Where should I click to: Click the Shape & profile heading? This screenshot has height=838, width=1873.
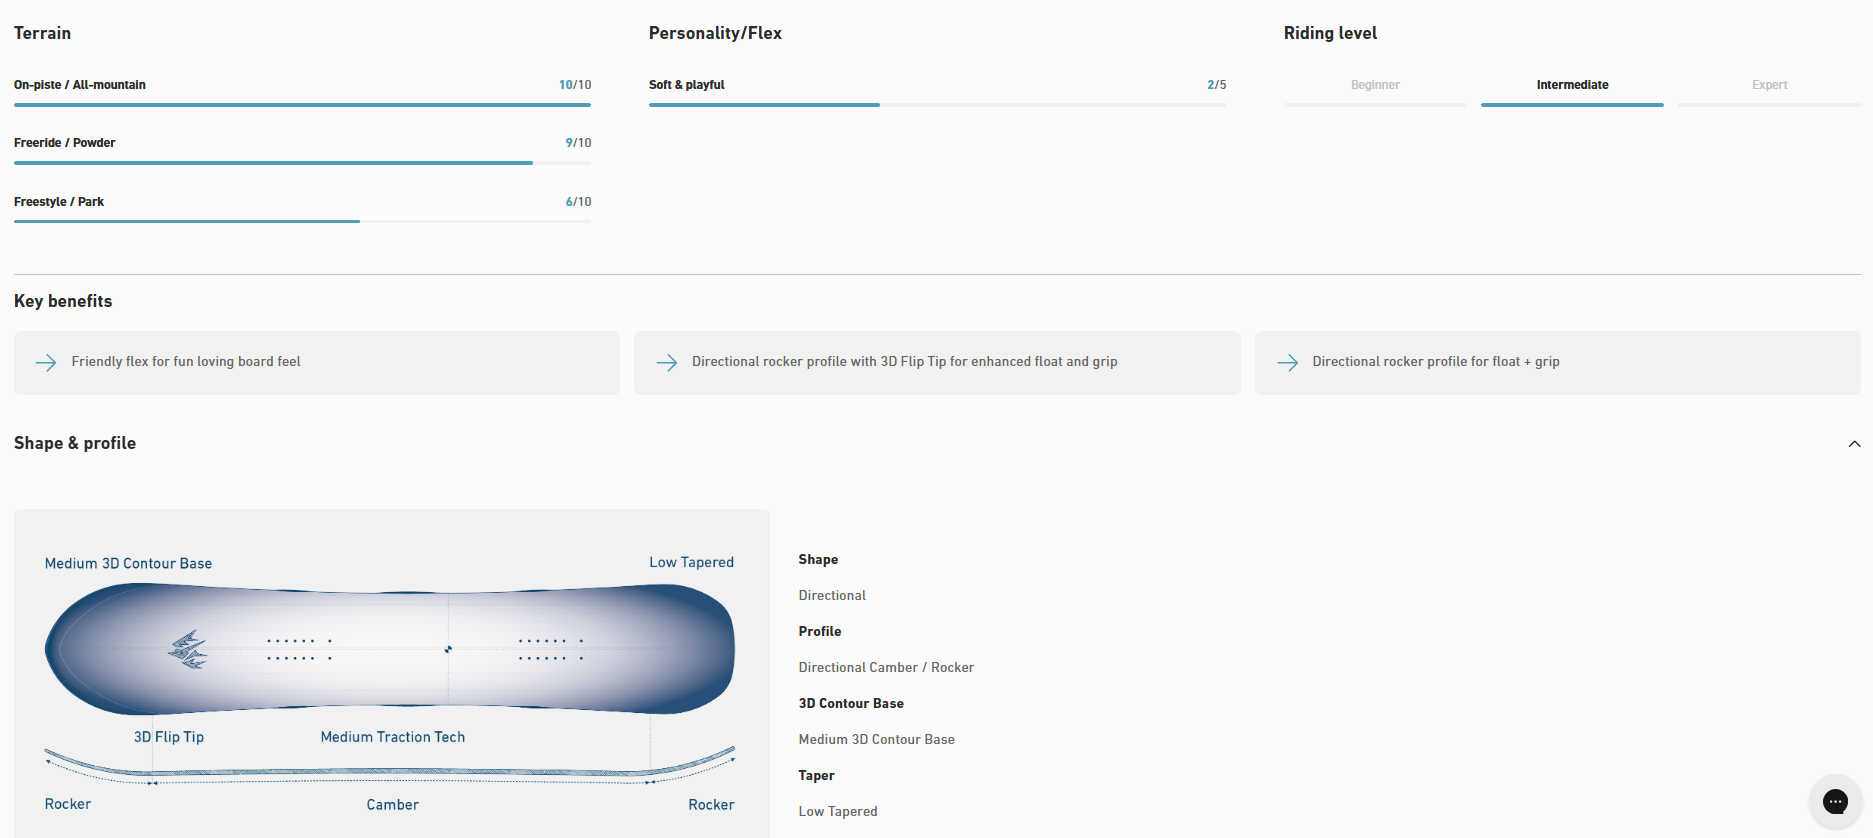[75, 443]
